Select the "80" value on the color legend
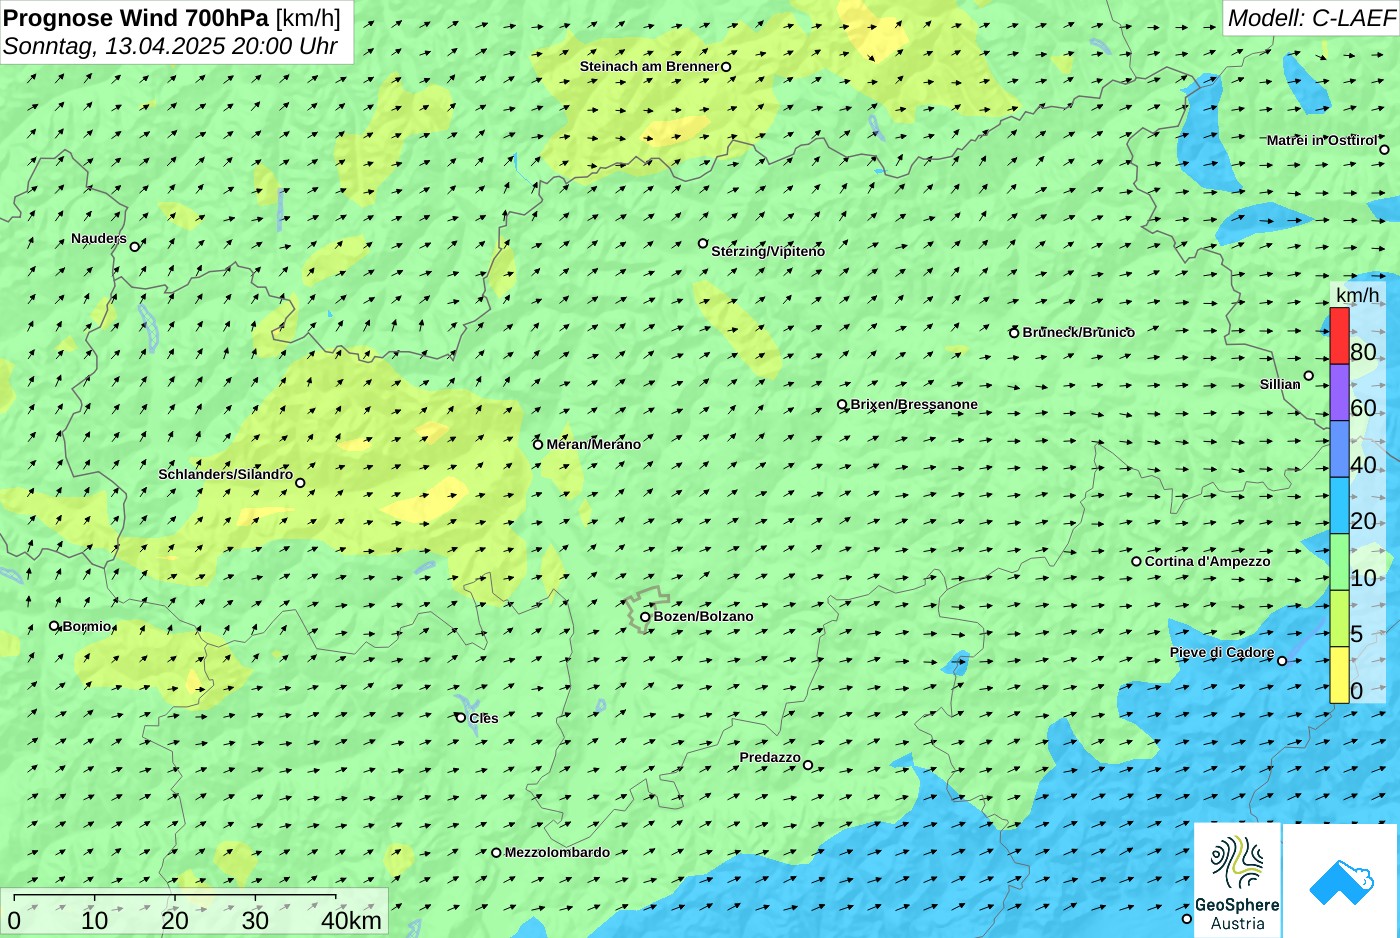This screenshot has width=1400, height=938. (x=1363, y=352)
